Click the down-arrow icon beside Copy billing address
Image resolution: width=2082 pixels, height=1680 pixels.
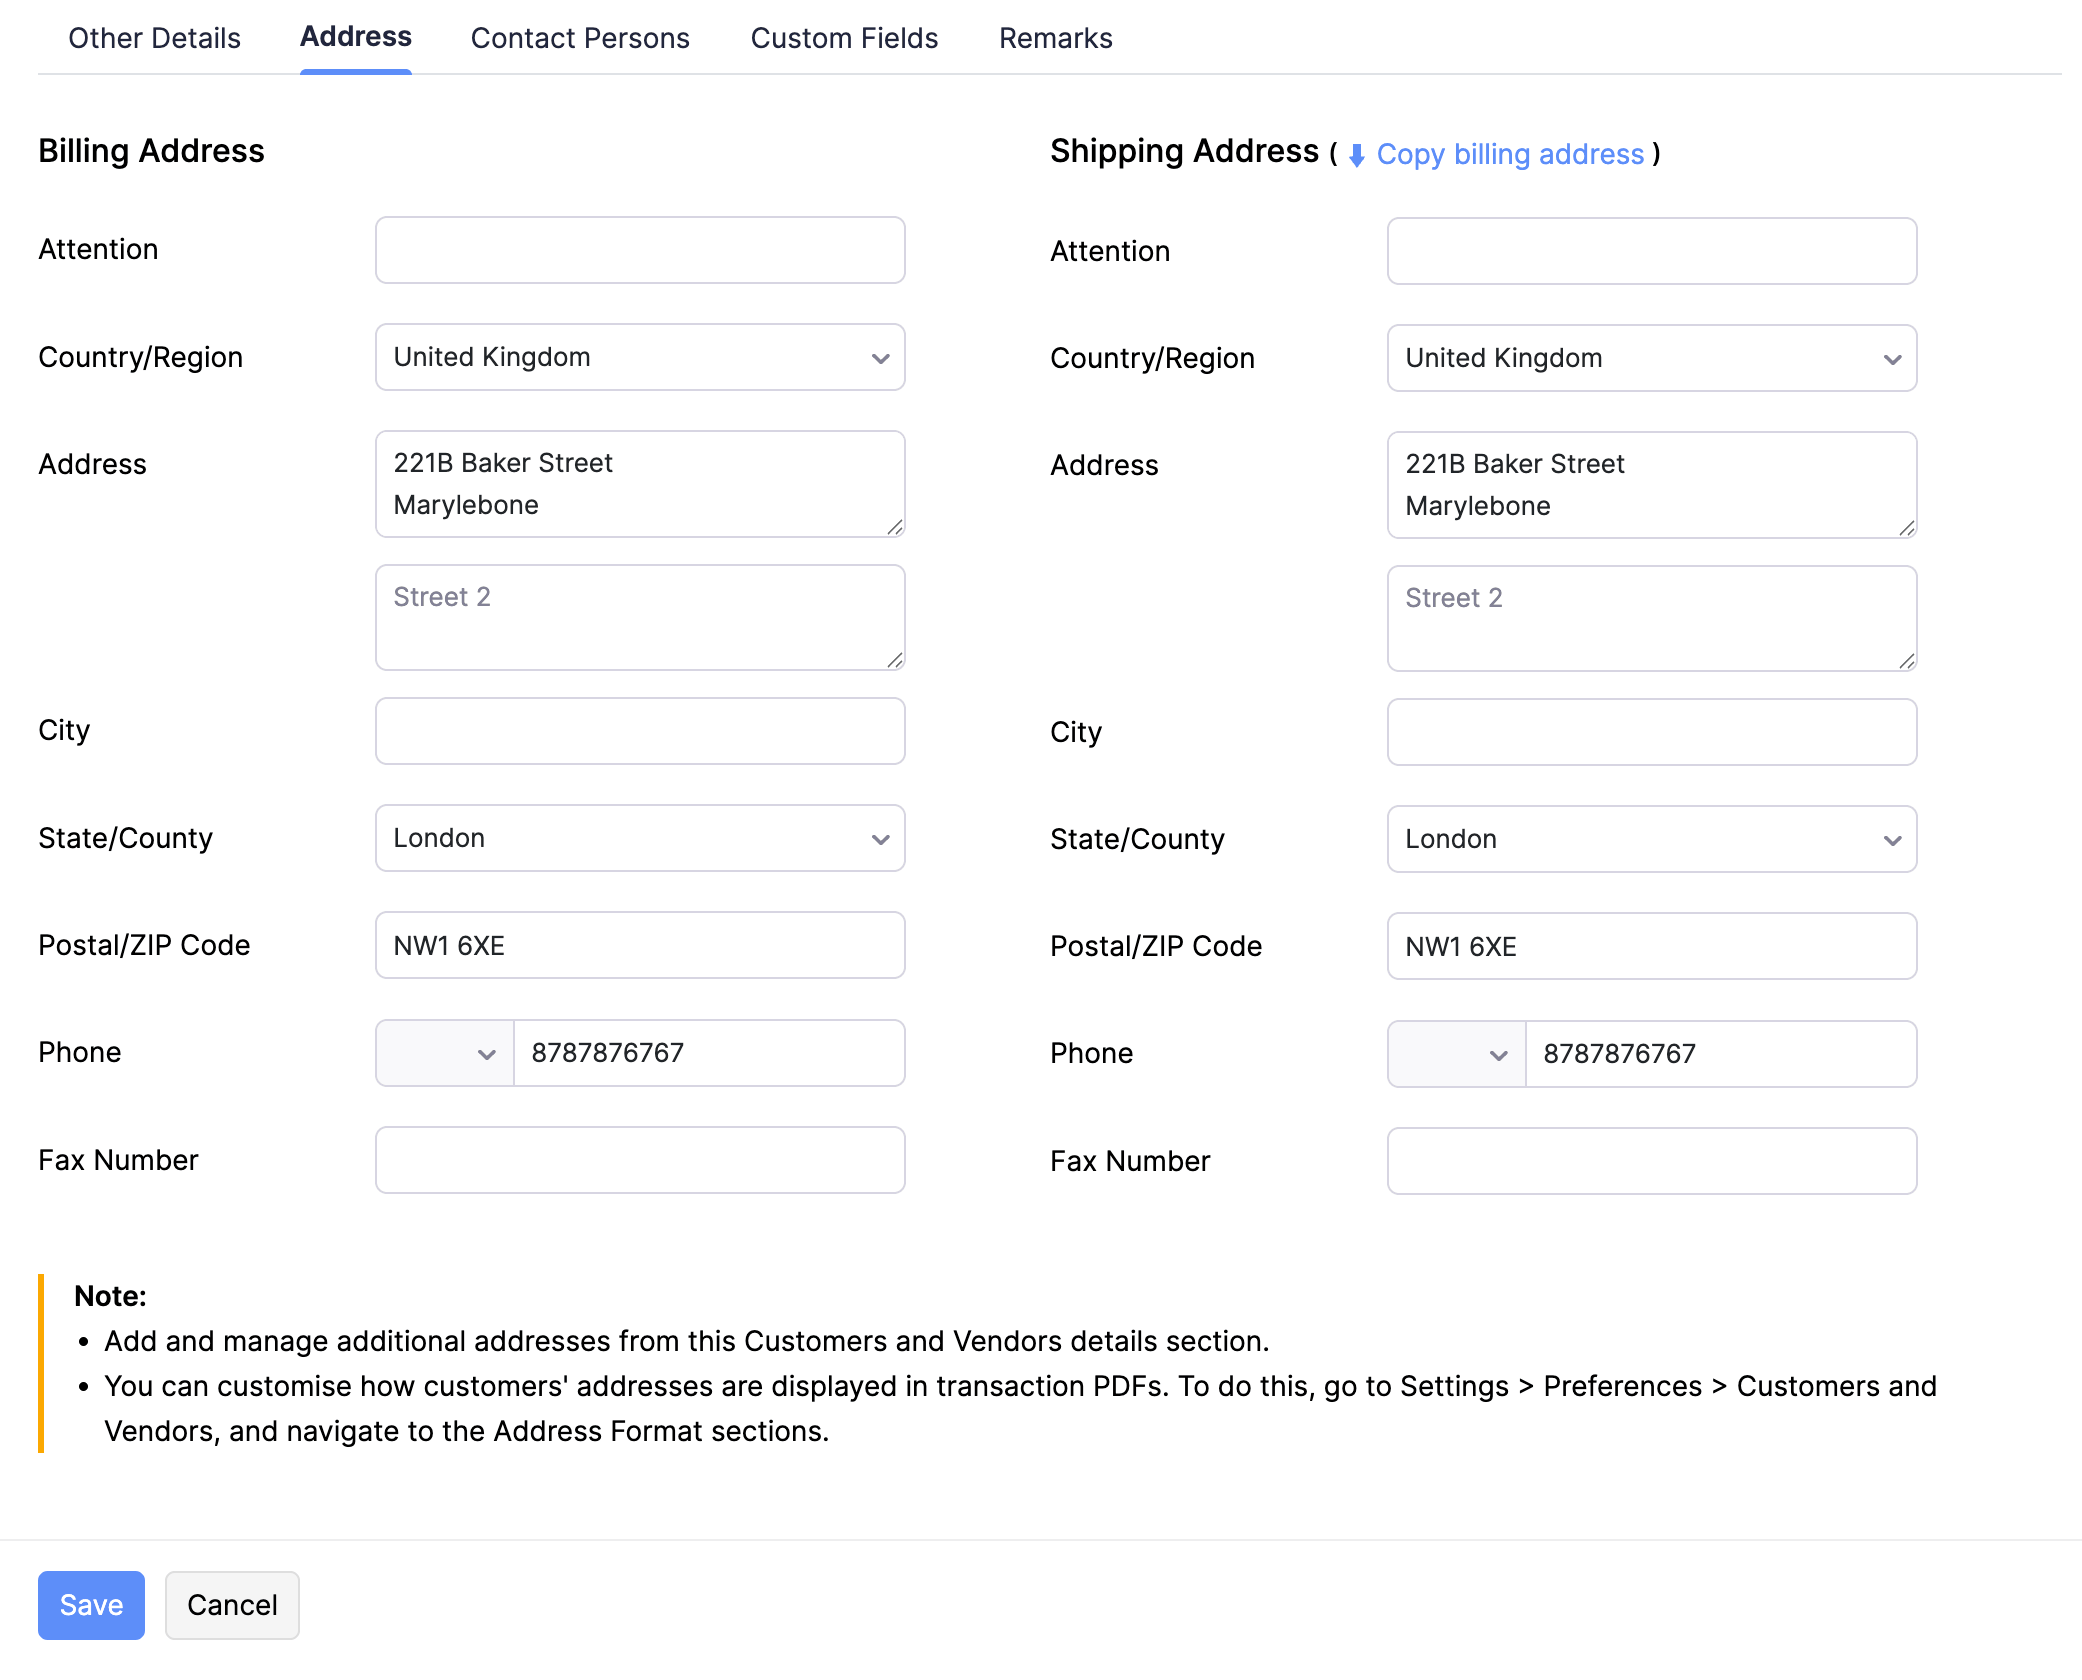1357,156
